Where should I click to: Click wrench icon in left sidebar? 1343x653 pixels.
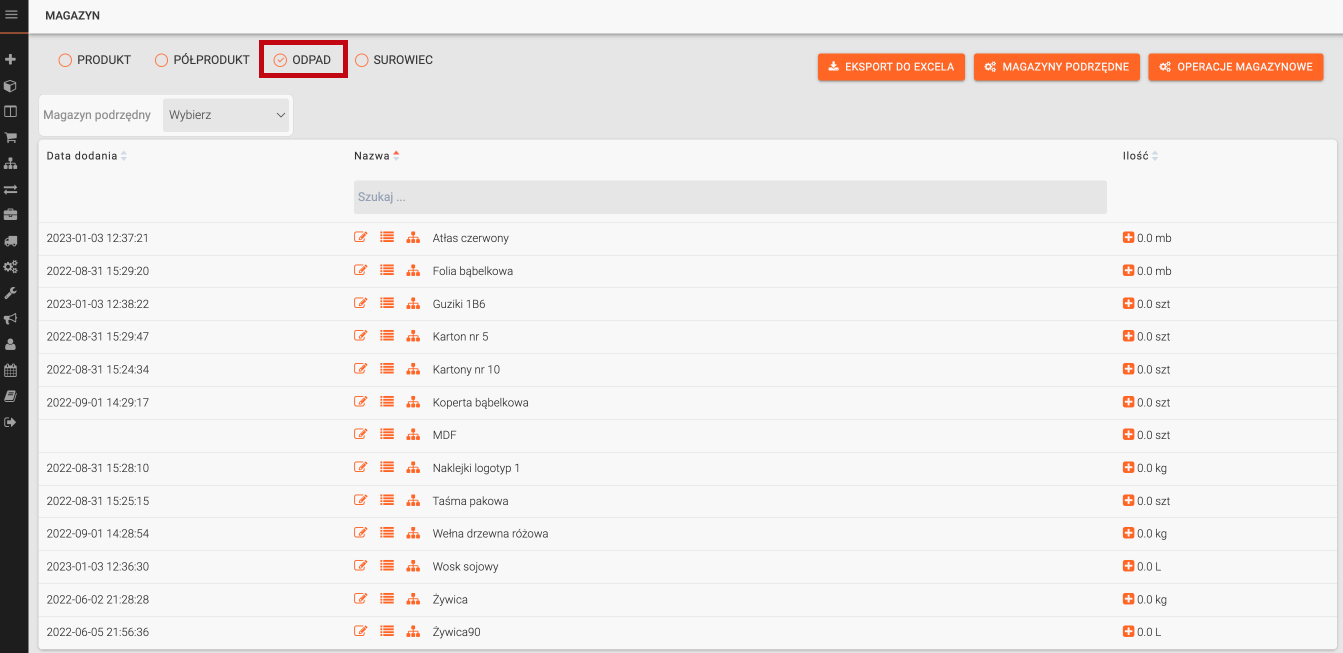11,293
